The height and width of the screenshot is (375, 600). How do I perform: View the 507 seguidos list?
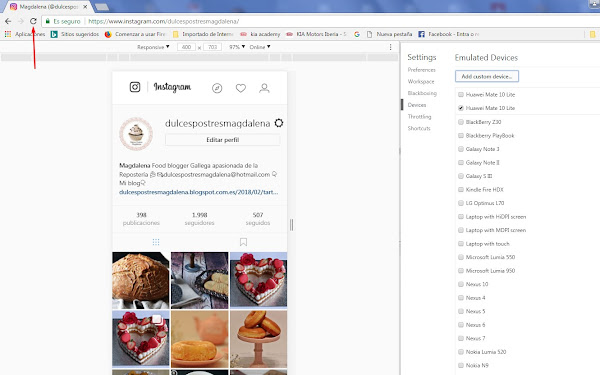[258, 219]
